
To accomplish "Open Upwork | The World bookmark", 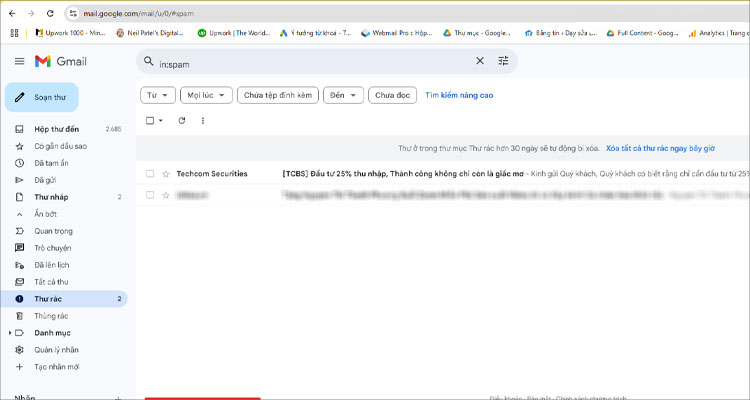I will (234, 33).
